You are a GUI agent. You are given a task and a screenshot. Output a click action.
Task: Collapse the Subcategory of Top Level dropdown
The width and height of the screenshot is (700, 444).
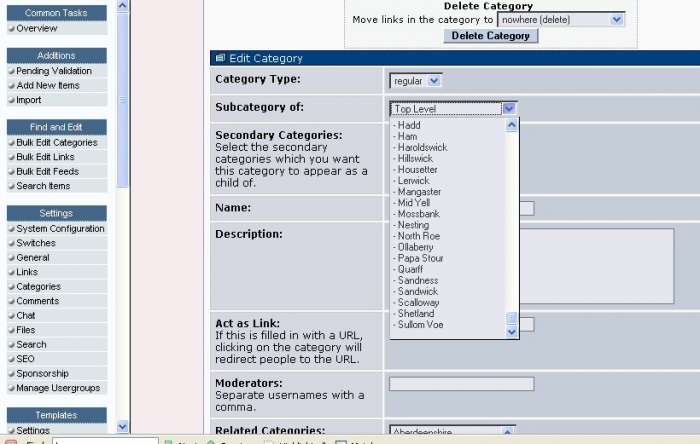pos(509,108)
